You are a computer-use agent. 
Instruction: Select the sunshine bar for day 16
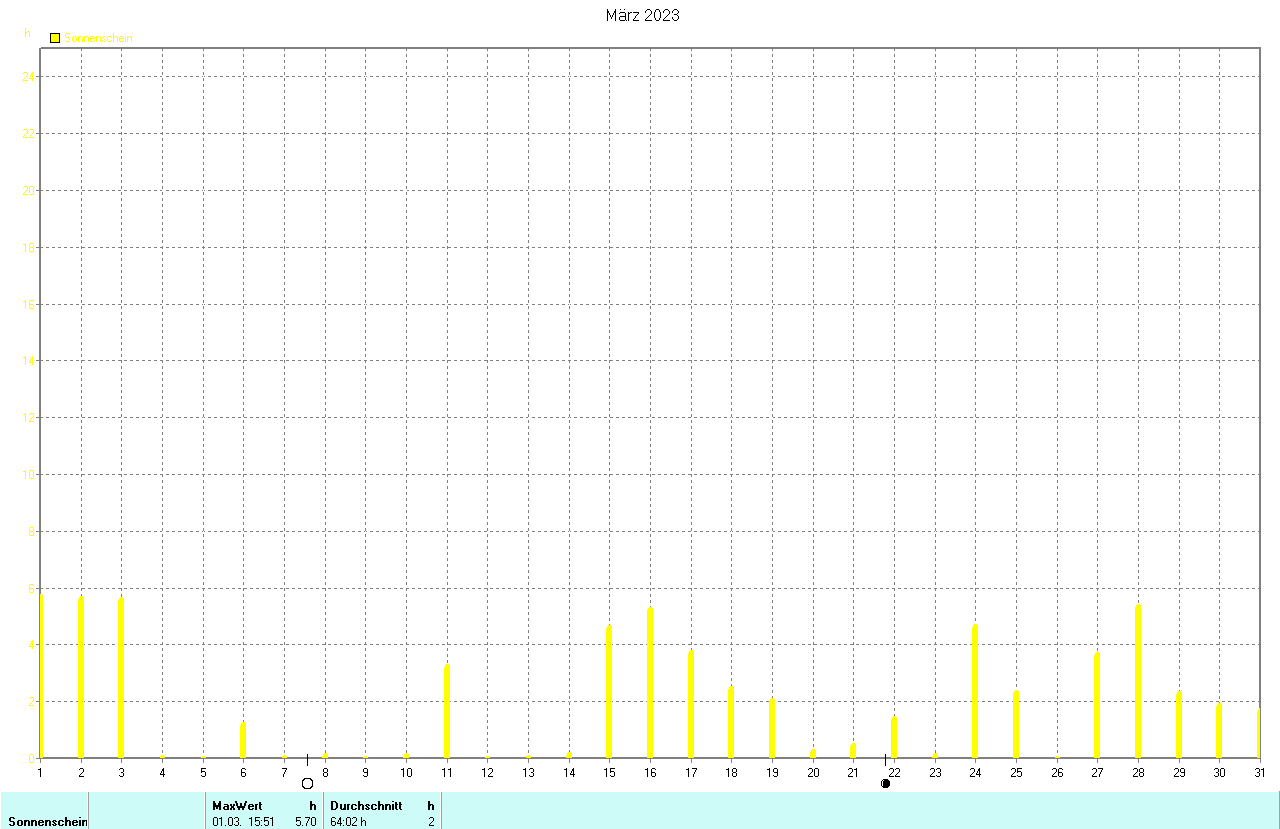[x=650, y=683]
